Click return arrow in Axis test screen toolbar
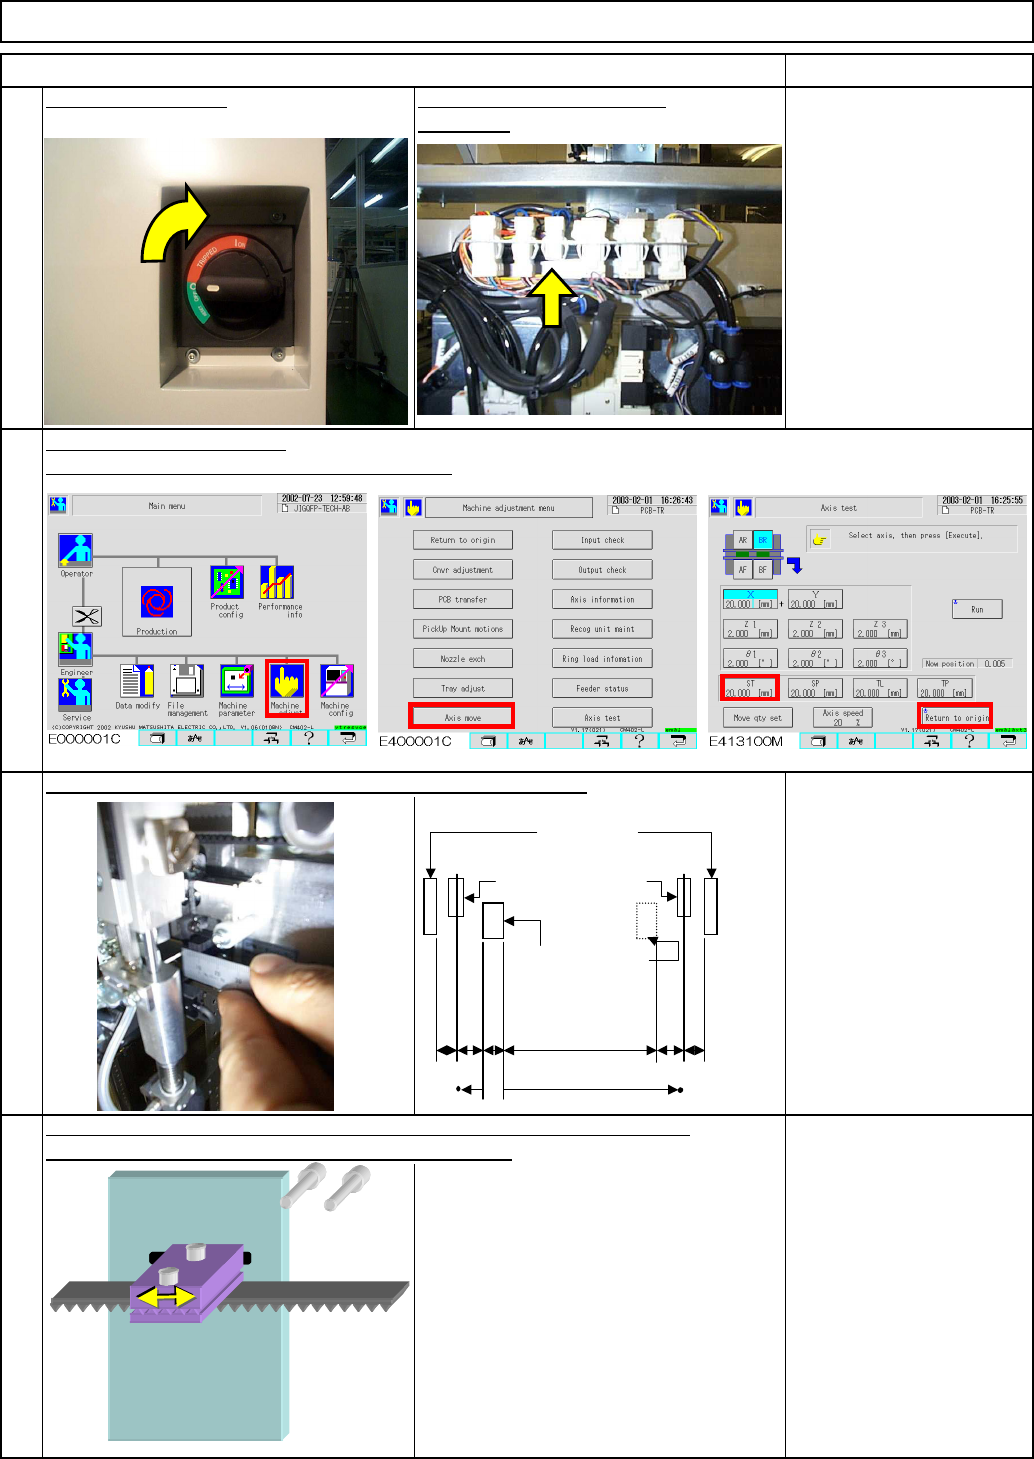 tap(1007, 741)
